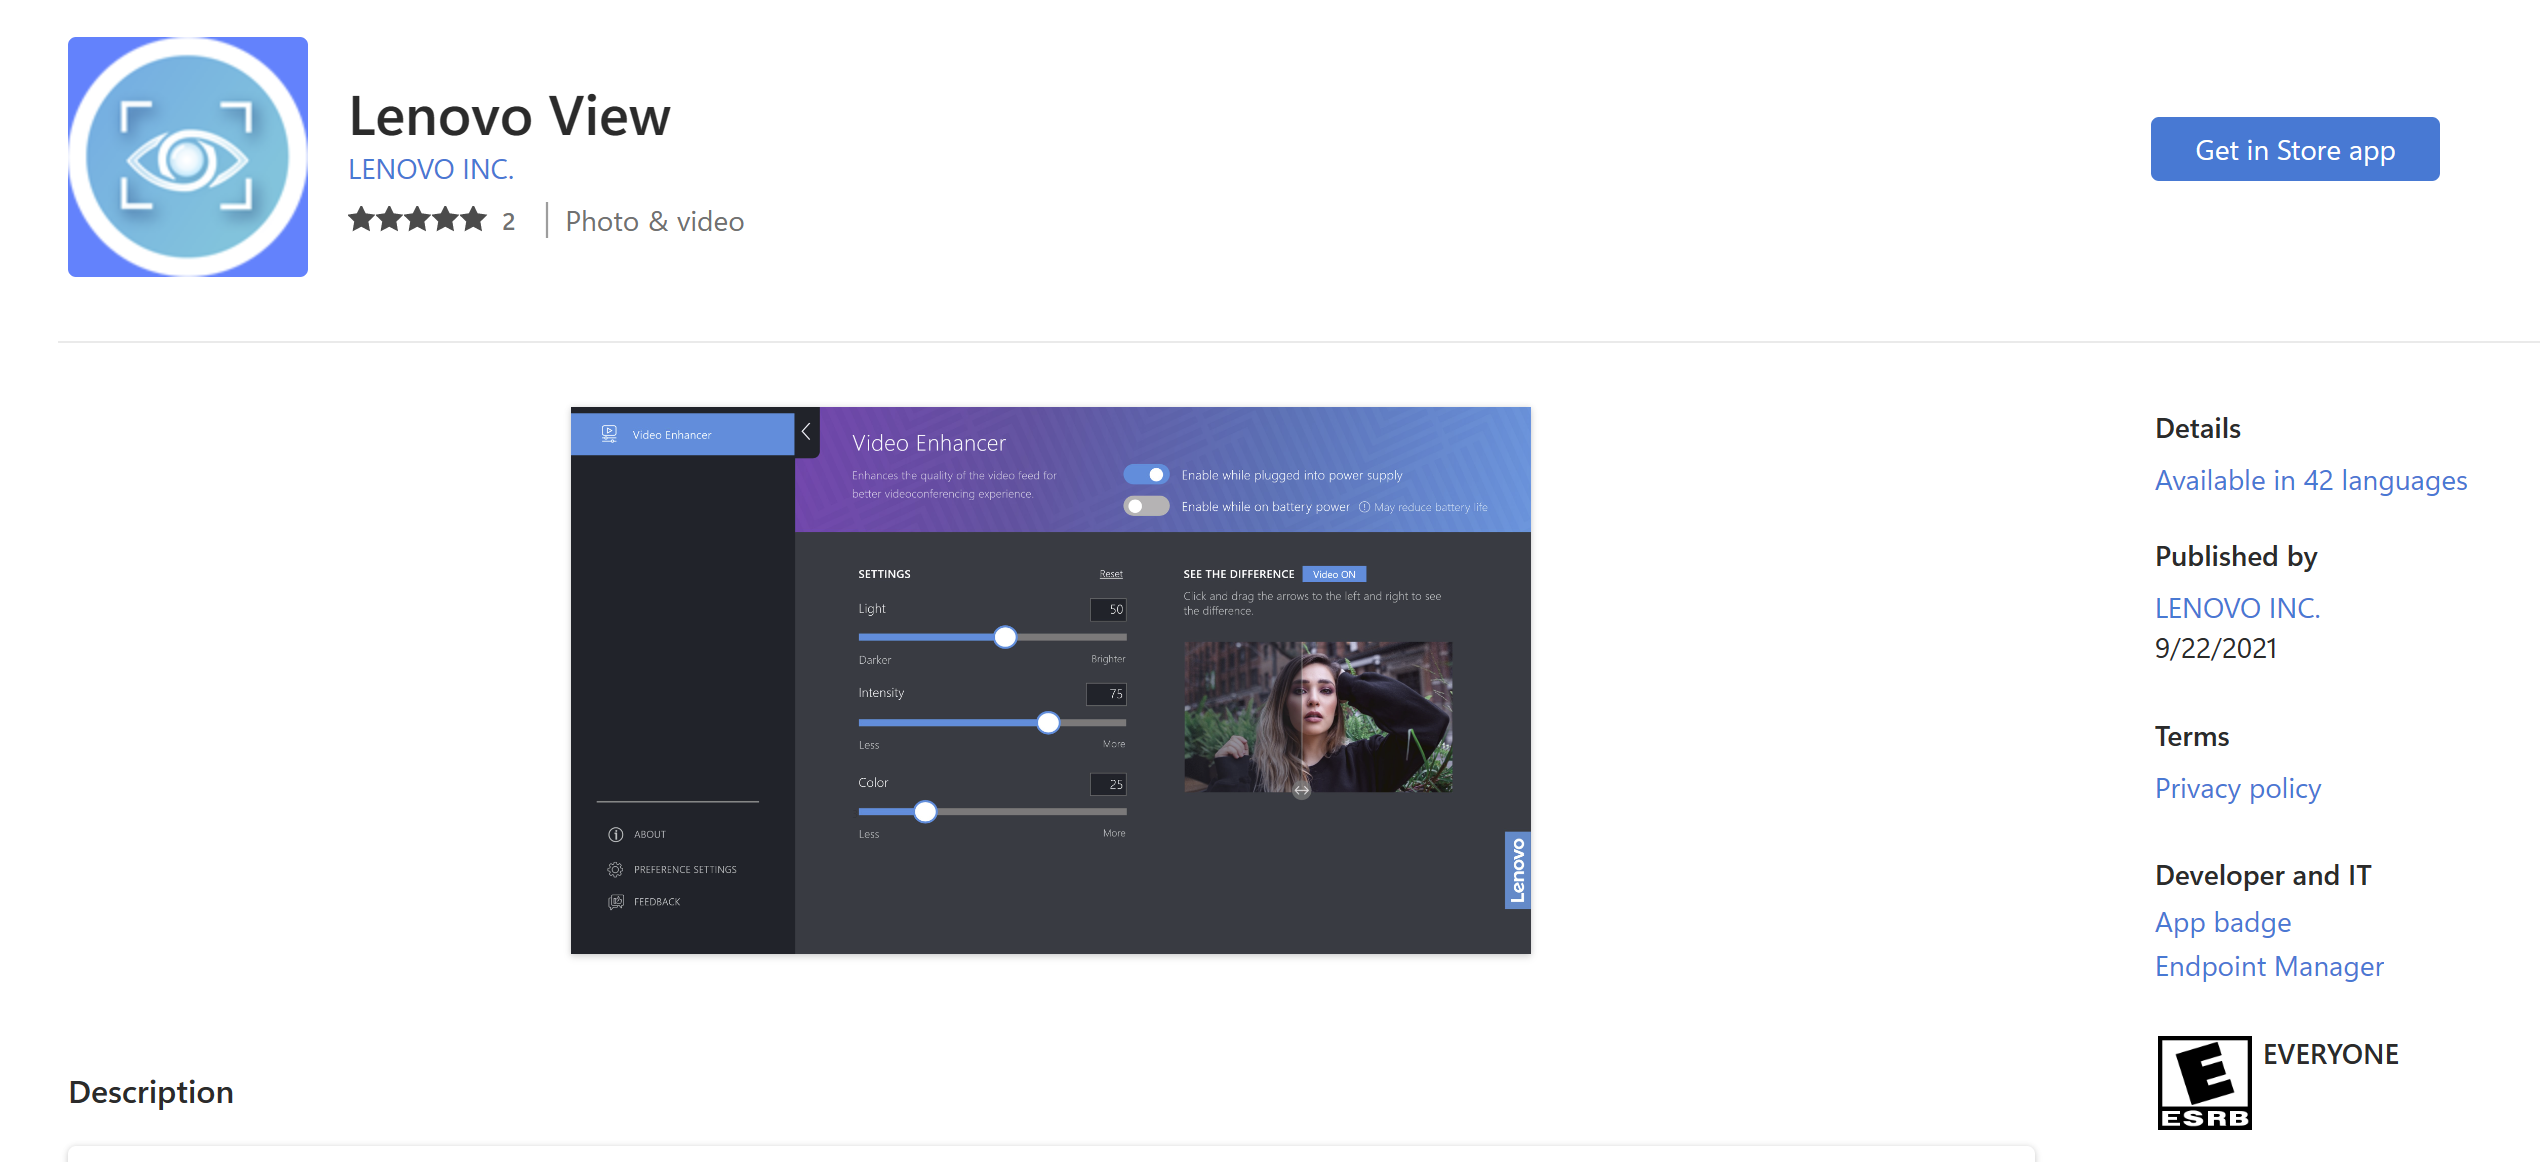This screenshot has width=2540, height=1162.
Task: Click the About info icon
Action: coord(616,834)
